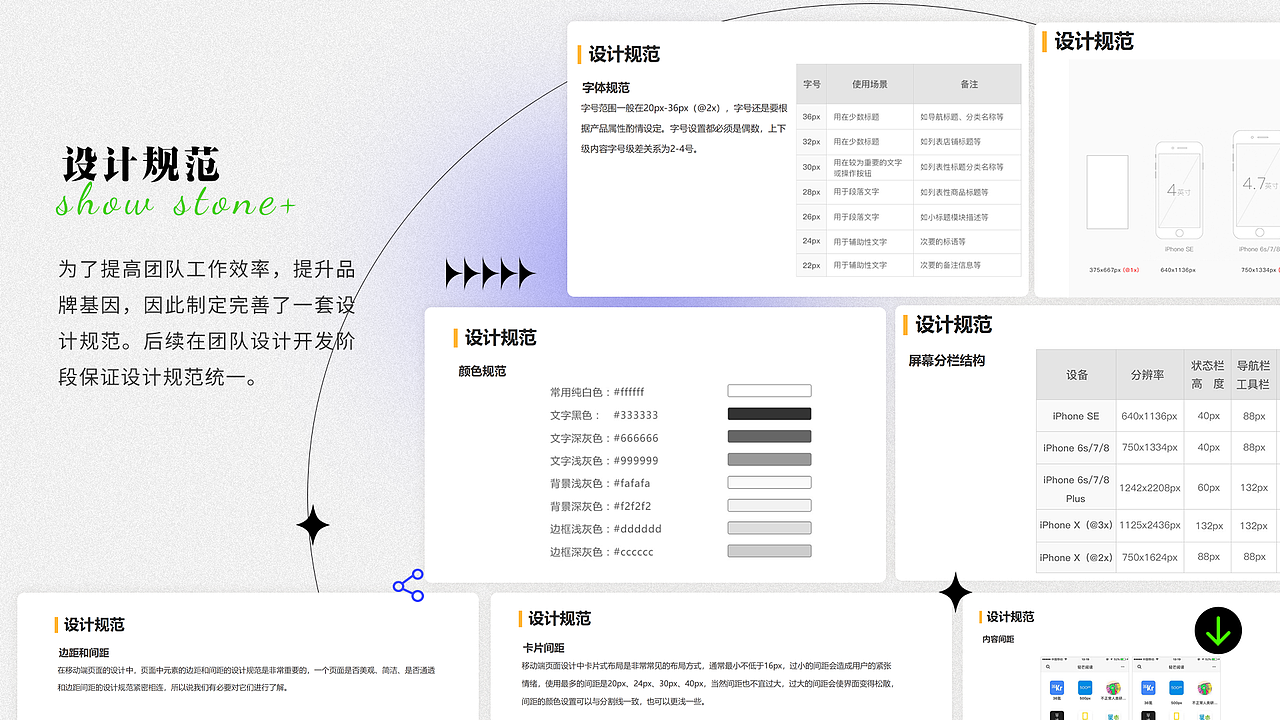Pick the #999999 light gray text swatch

pos(769,460)
